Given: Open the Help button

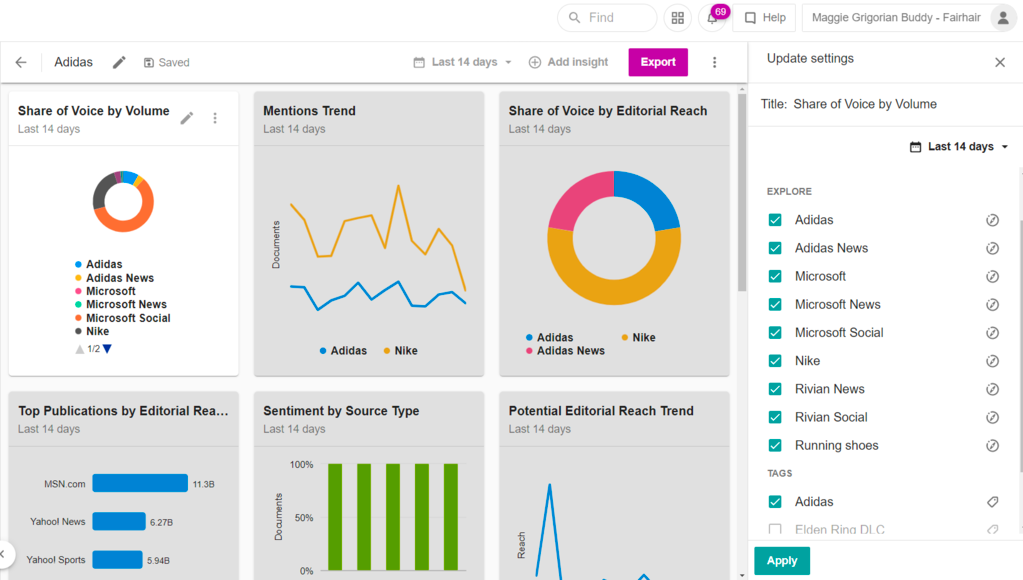Looking at the screenshot, I should [x=765, y=18].
